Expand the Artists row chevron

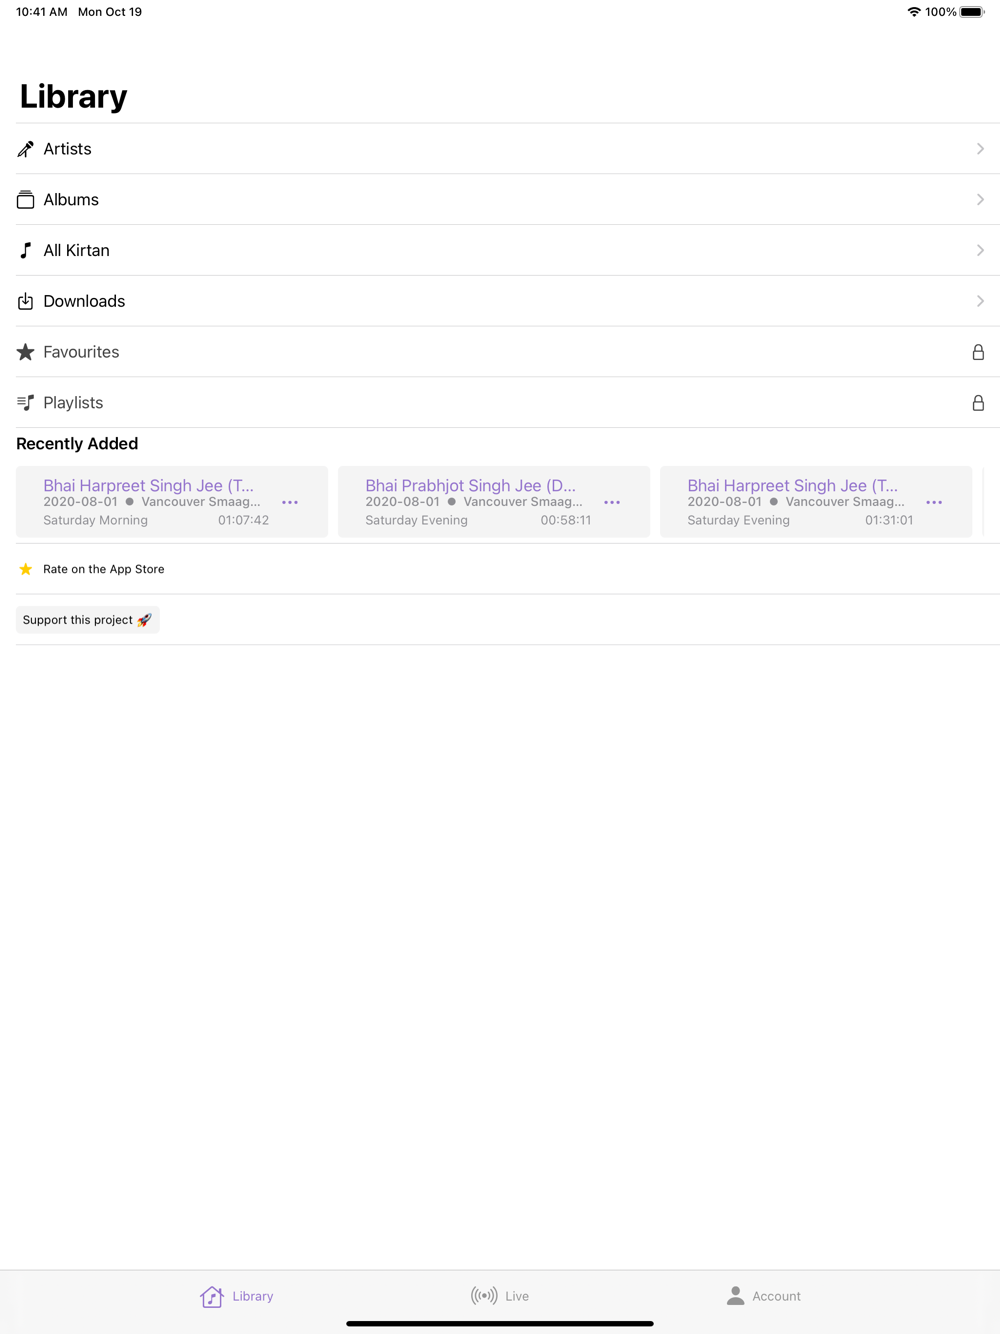pos(980,149)
